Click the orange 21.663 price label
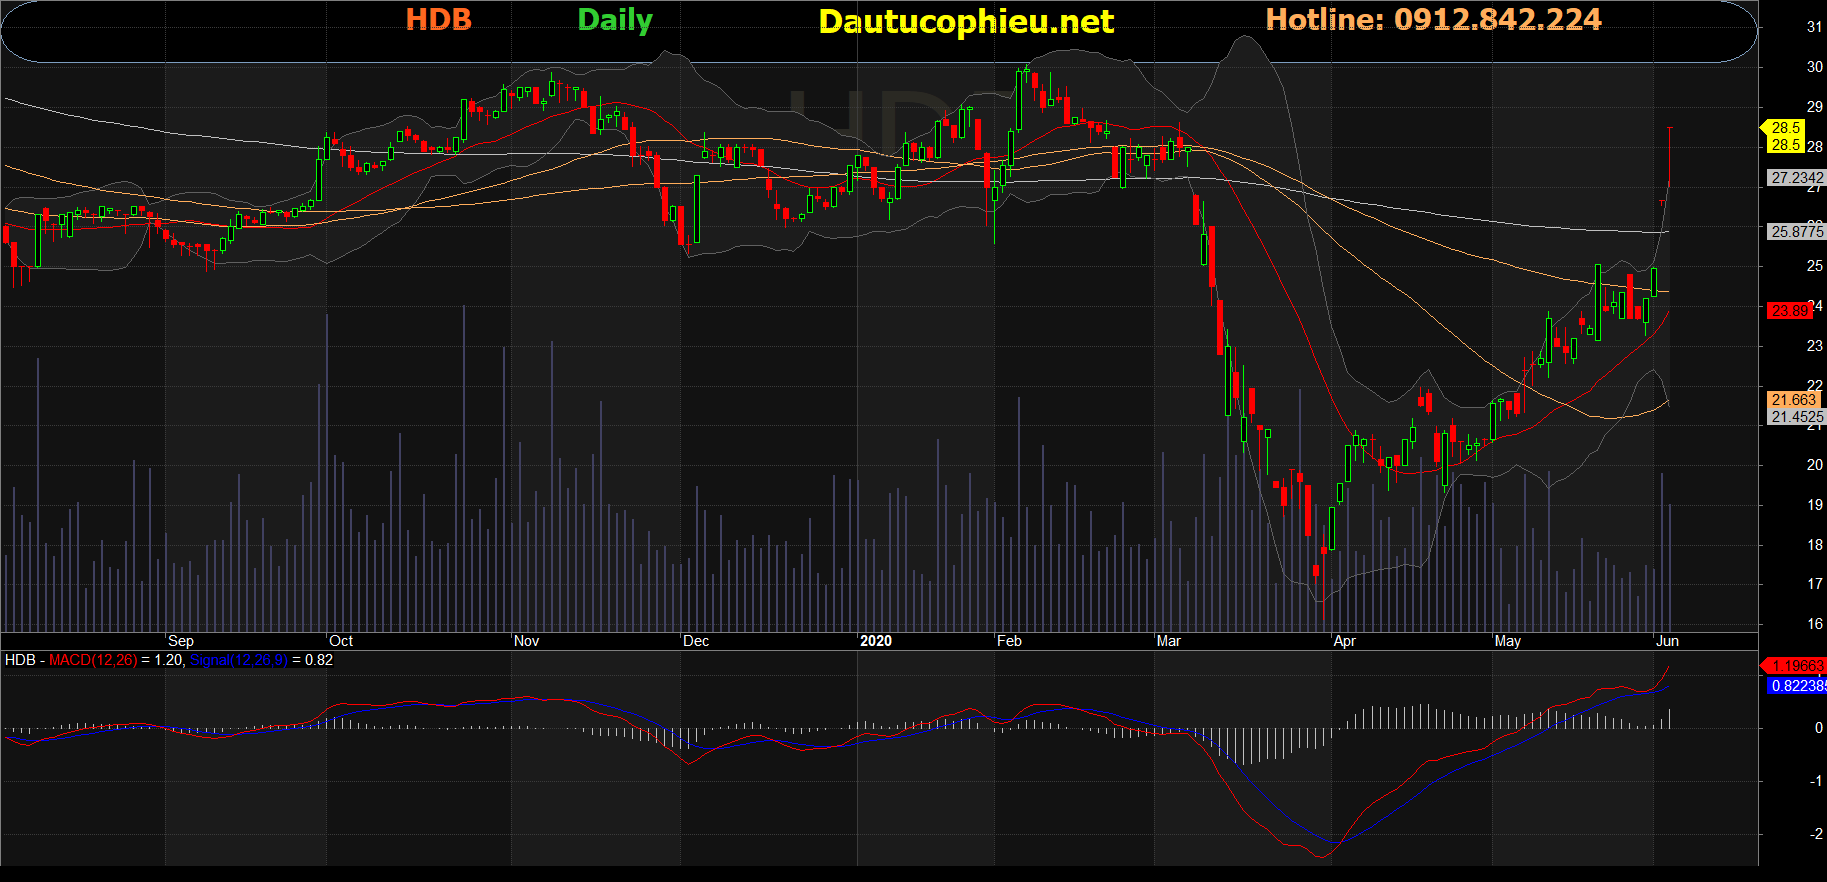Image resolution: width=1827 pixels, height=882 pixels. 1793,400
